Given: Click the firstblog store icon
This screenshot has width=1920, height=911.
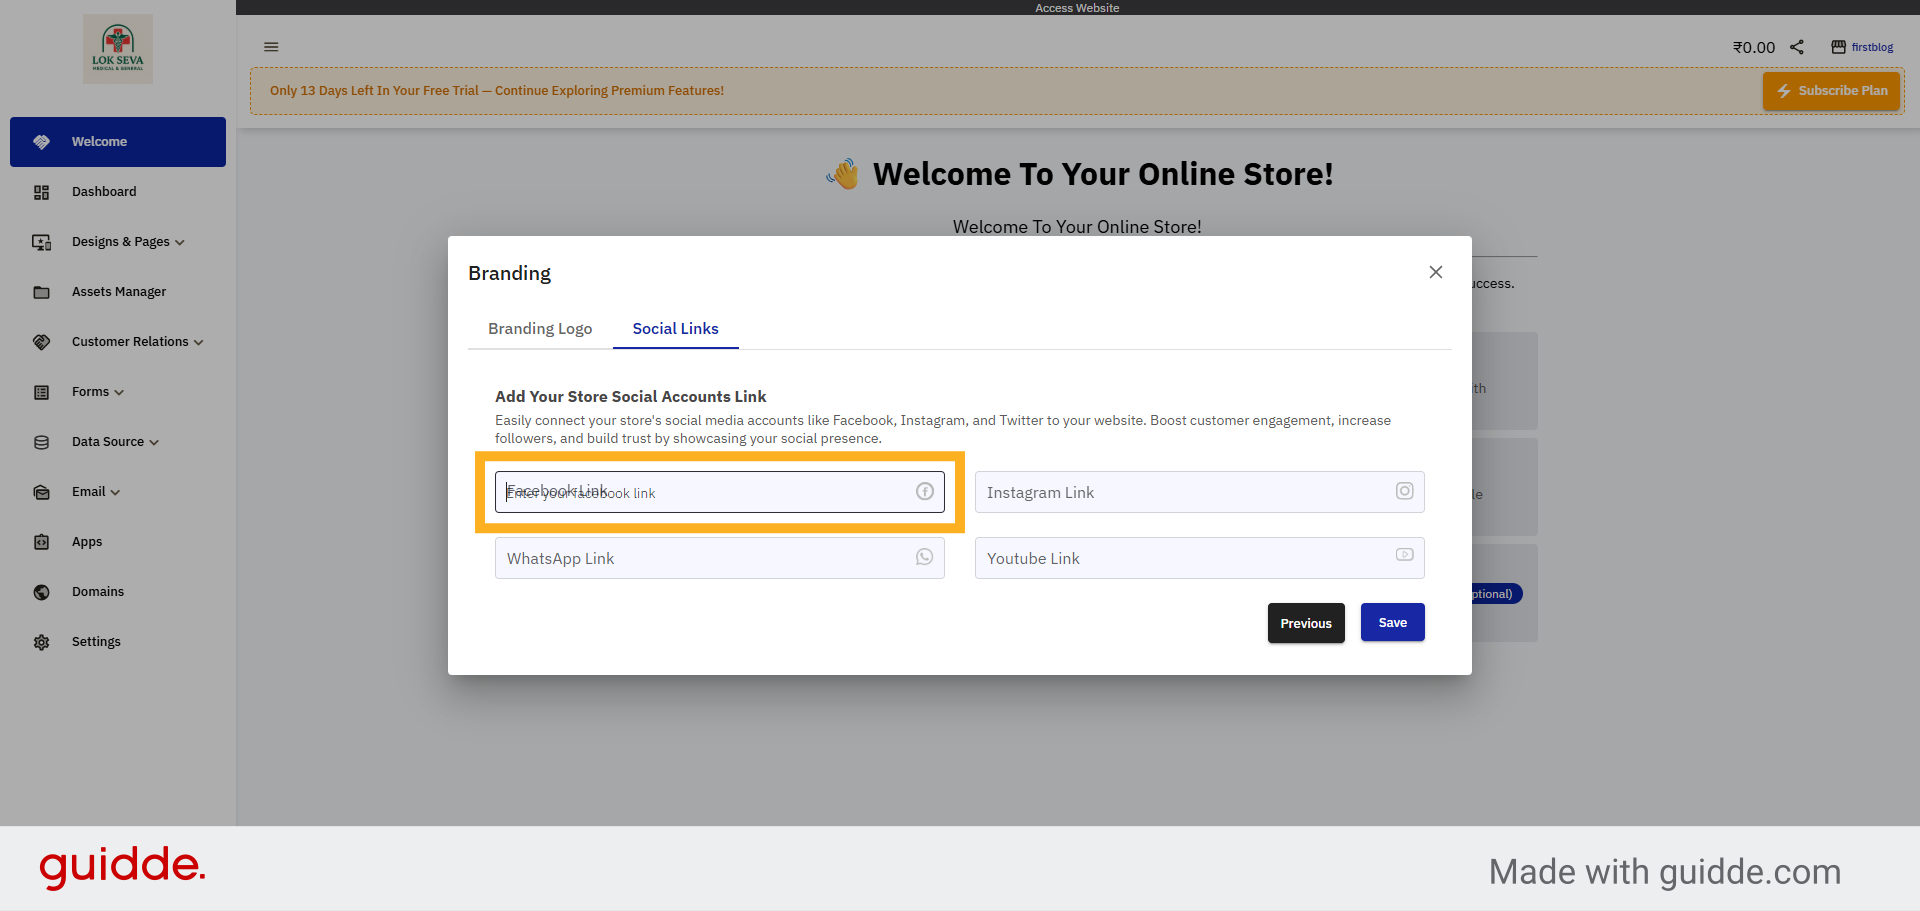Looking at the screenshot, I should [1838, 46].
